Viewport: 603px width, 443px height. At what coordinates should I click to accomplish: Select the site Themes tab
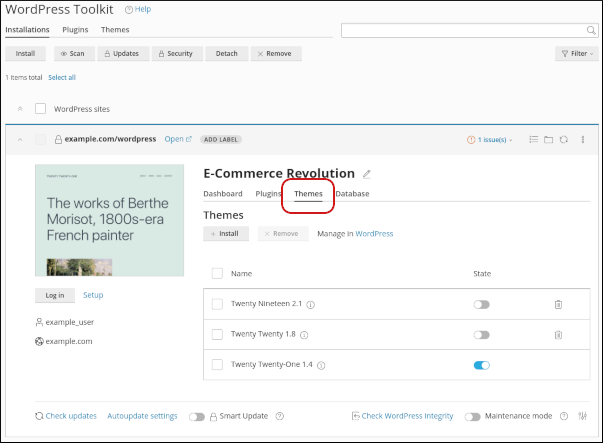[308, 194]
